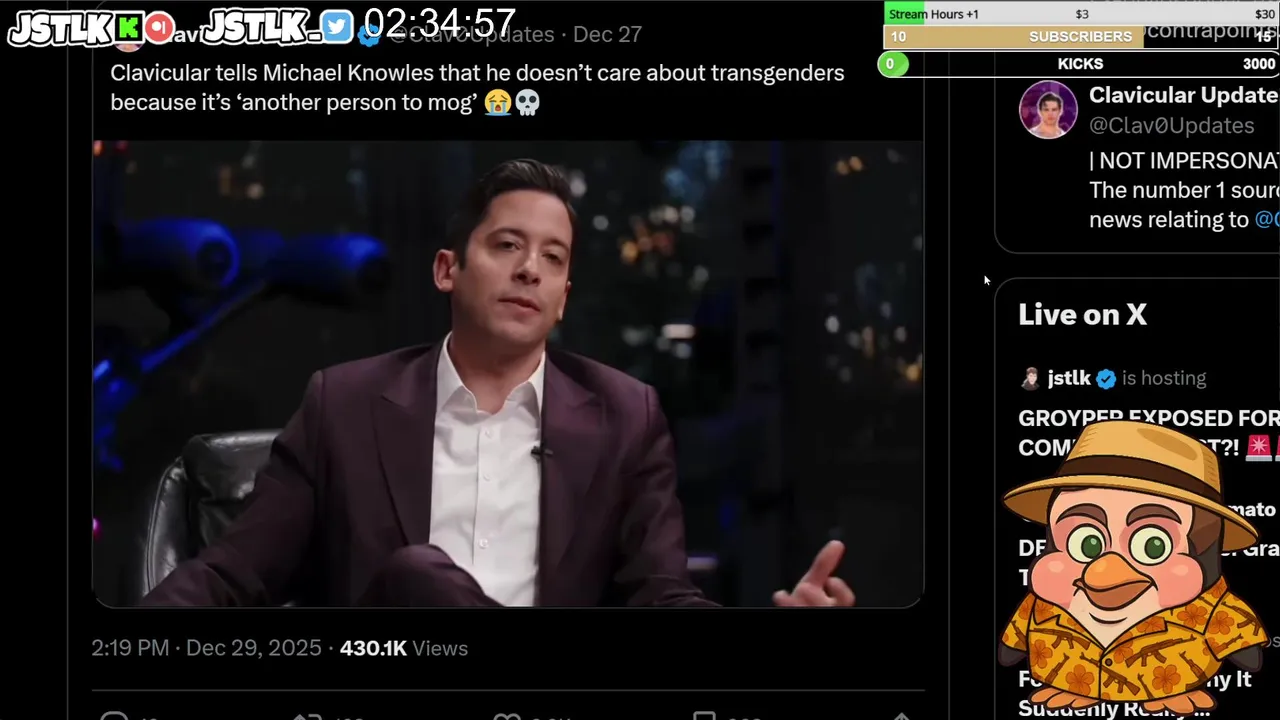
Task: Click the blue verified badge next to jstlk
Action: tap(1106, 378)
